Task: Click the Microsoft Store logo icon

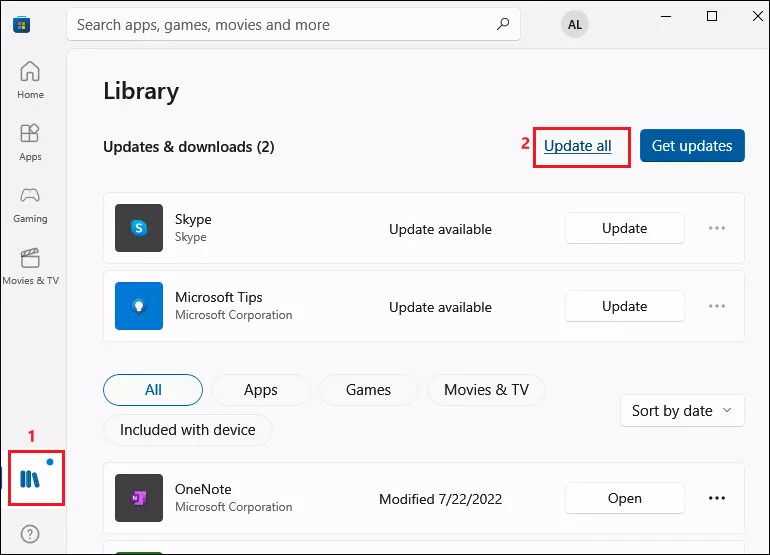Action: tap(22, 25)
